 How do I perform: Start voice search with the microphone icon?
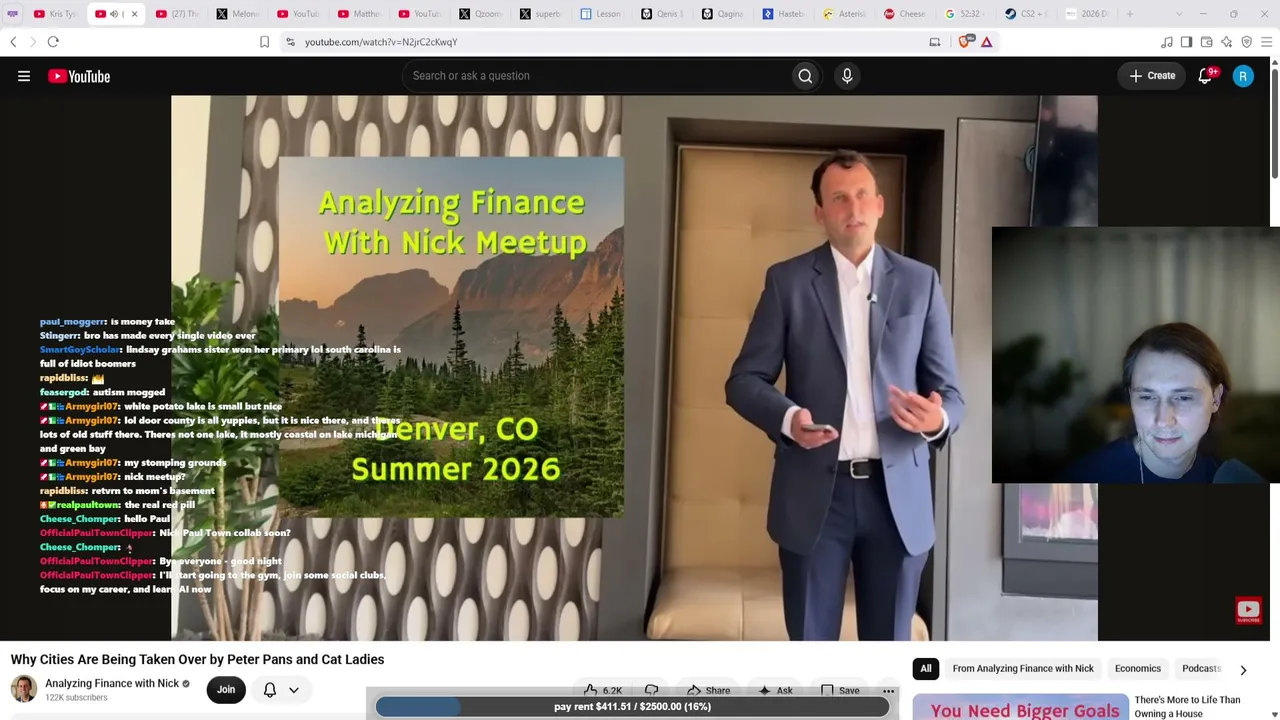tap(847, 76)
